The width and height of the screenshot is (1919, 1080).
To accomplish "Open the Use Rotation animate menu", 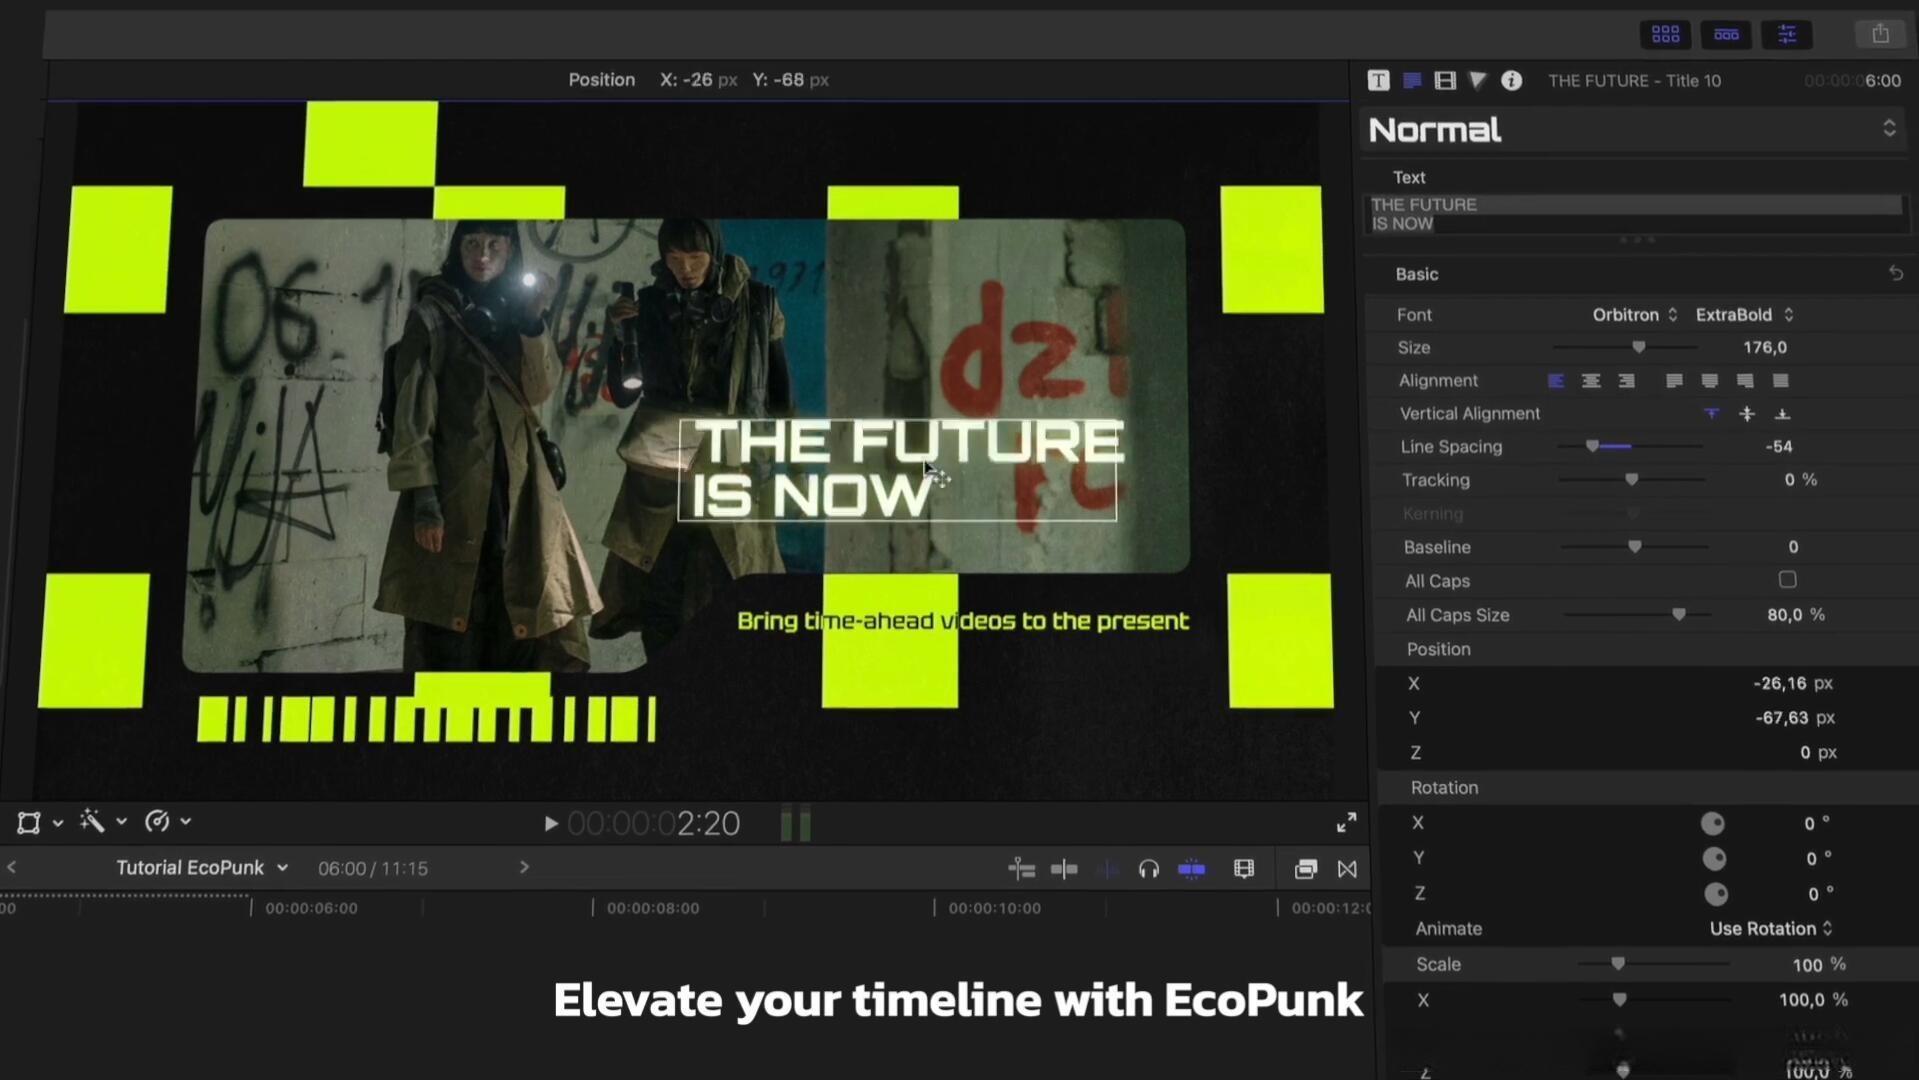I will 1770,929.
